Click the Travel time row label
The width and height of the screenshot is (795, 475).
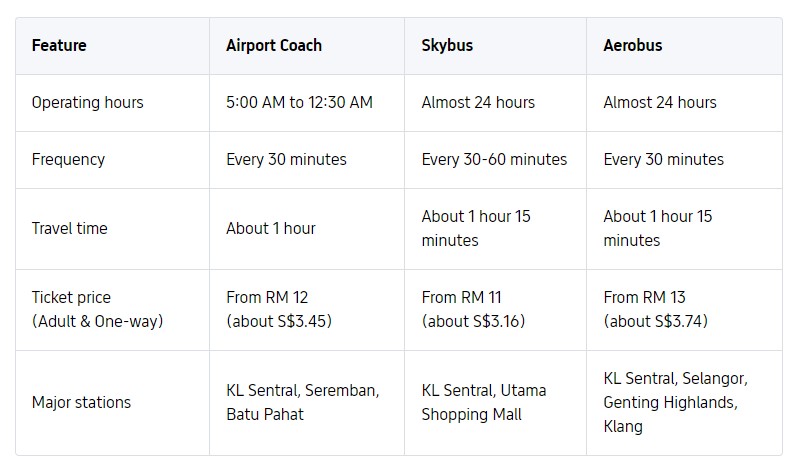pyautogui.click(x=70, y=228)
